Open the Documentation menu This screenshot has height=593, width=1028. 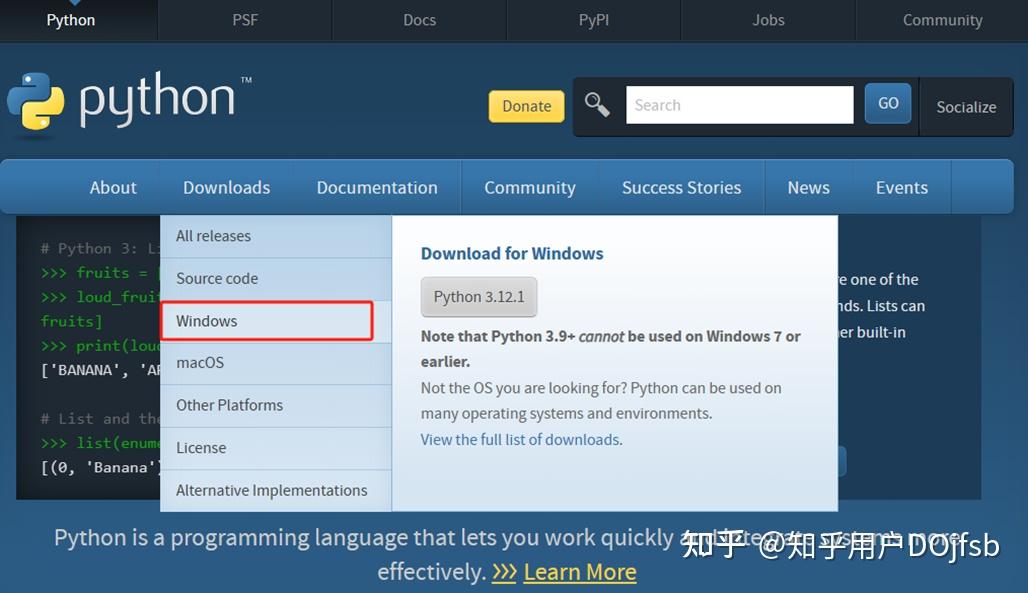377,187
